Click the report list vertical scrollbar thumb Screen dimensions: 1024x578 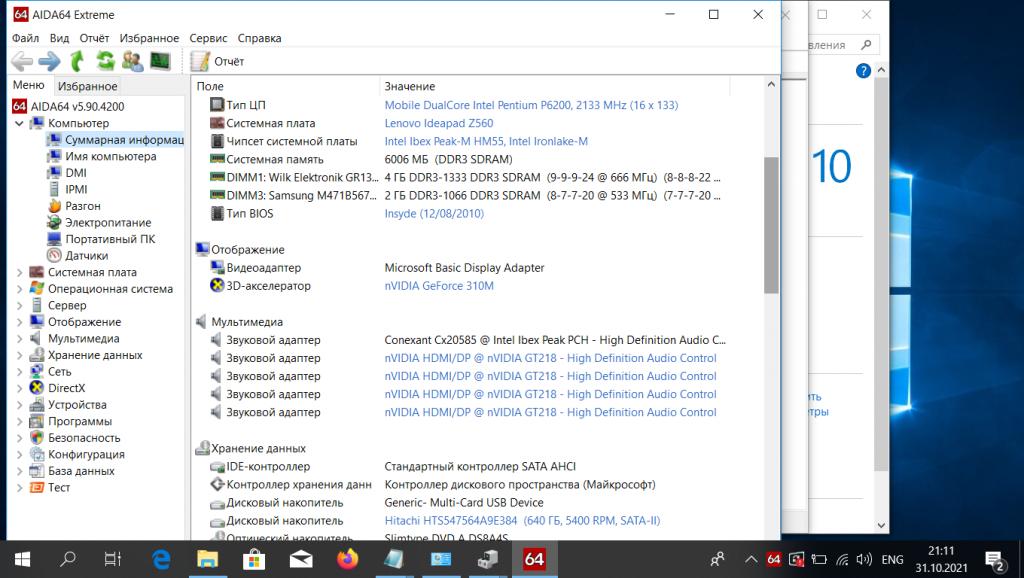tap(771, 225)
